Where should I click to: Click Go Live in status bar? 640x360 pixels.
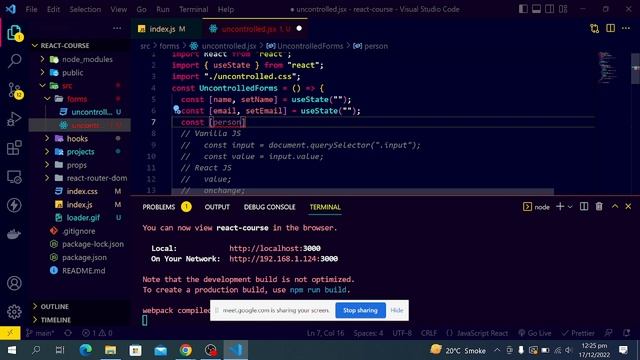(x=535, y=333)
